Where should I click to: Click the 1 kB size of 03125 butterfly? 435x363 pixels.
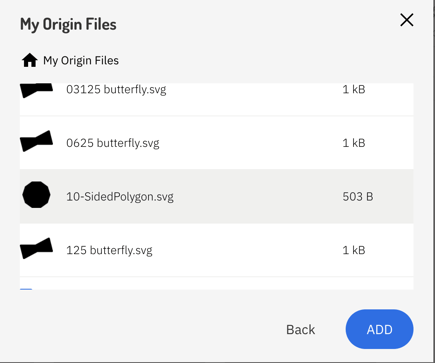(x=354, y=89)
